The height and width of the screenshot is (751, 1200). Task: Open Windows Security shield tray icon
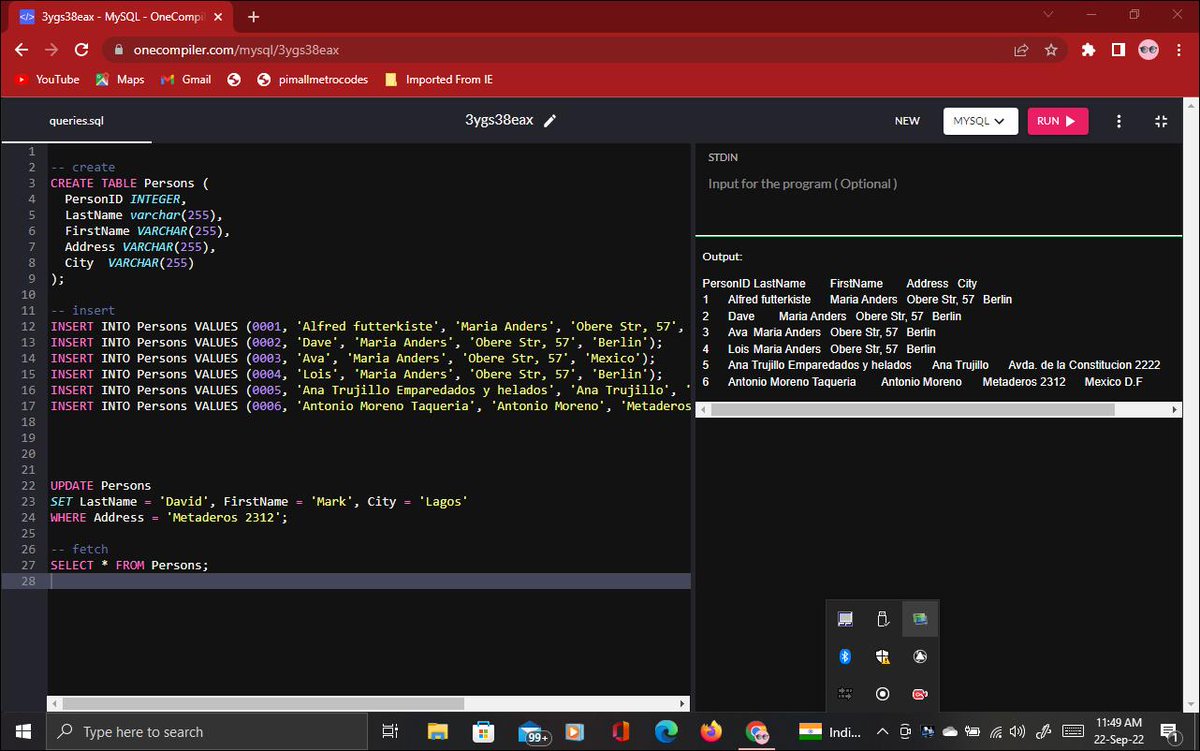[882, 656]
